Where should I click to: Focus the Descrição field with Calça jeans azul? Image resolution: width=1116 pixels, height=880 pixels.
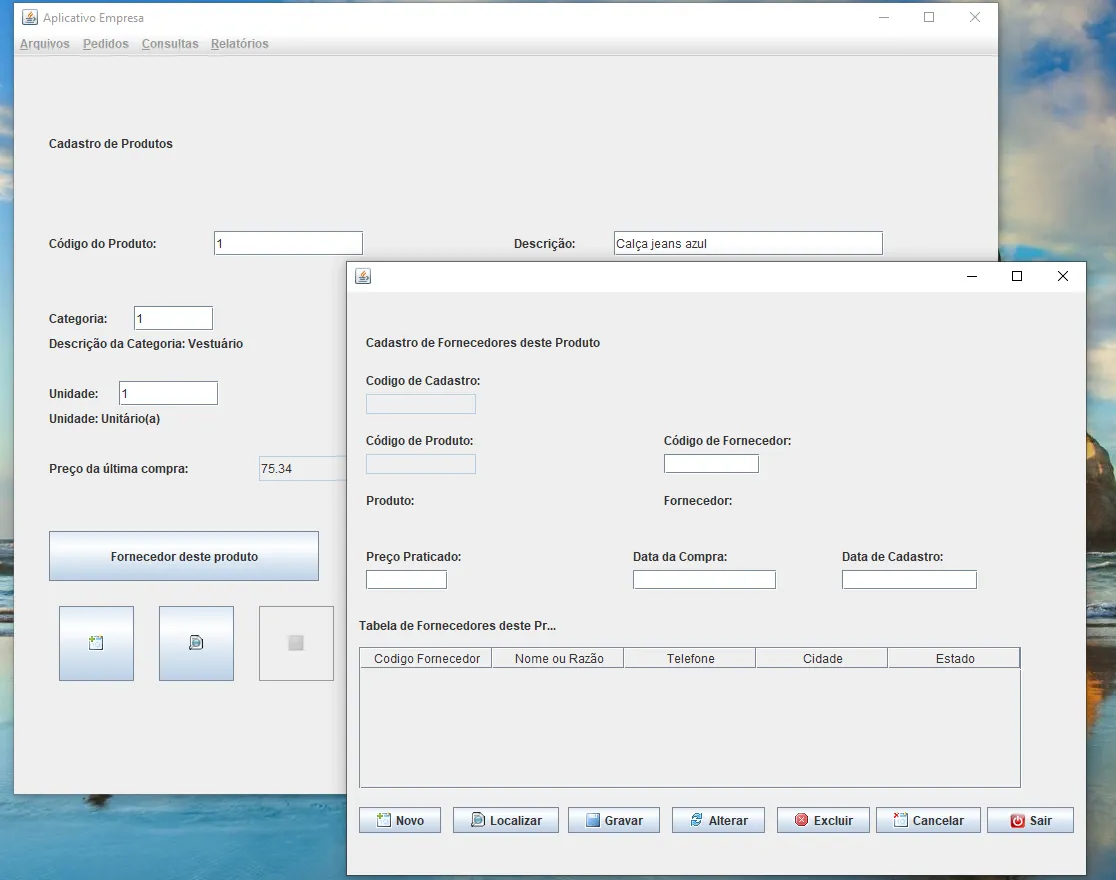click(748, 243)
